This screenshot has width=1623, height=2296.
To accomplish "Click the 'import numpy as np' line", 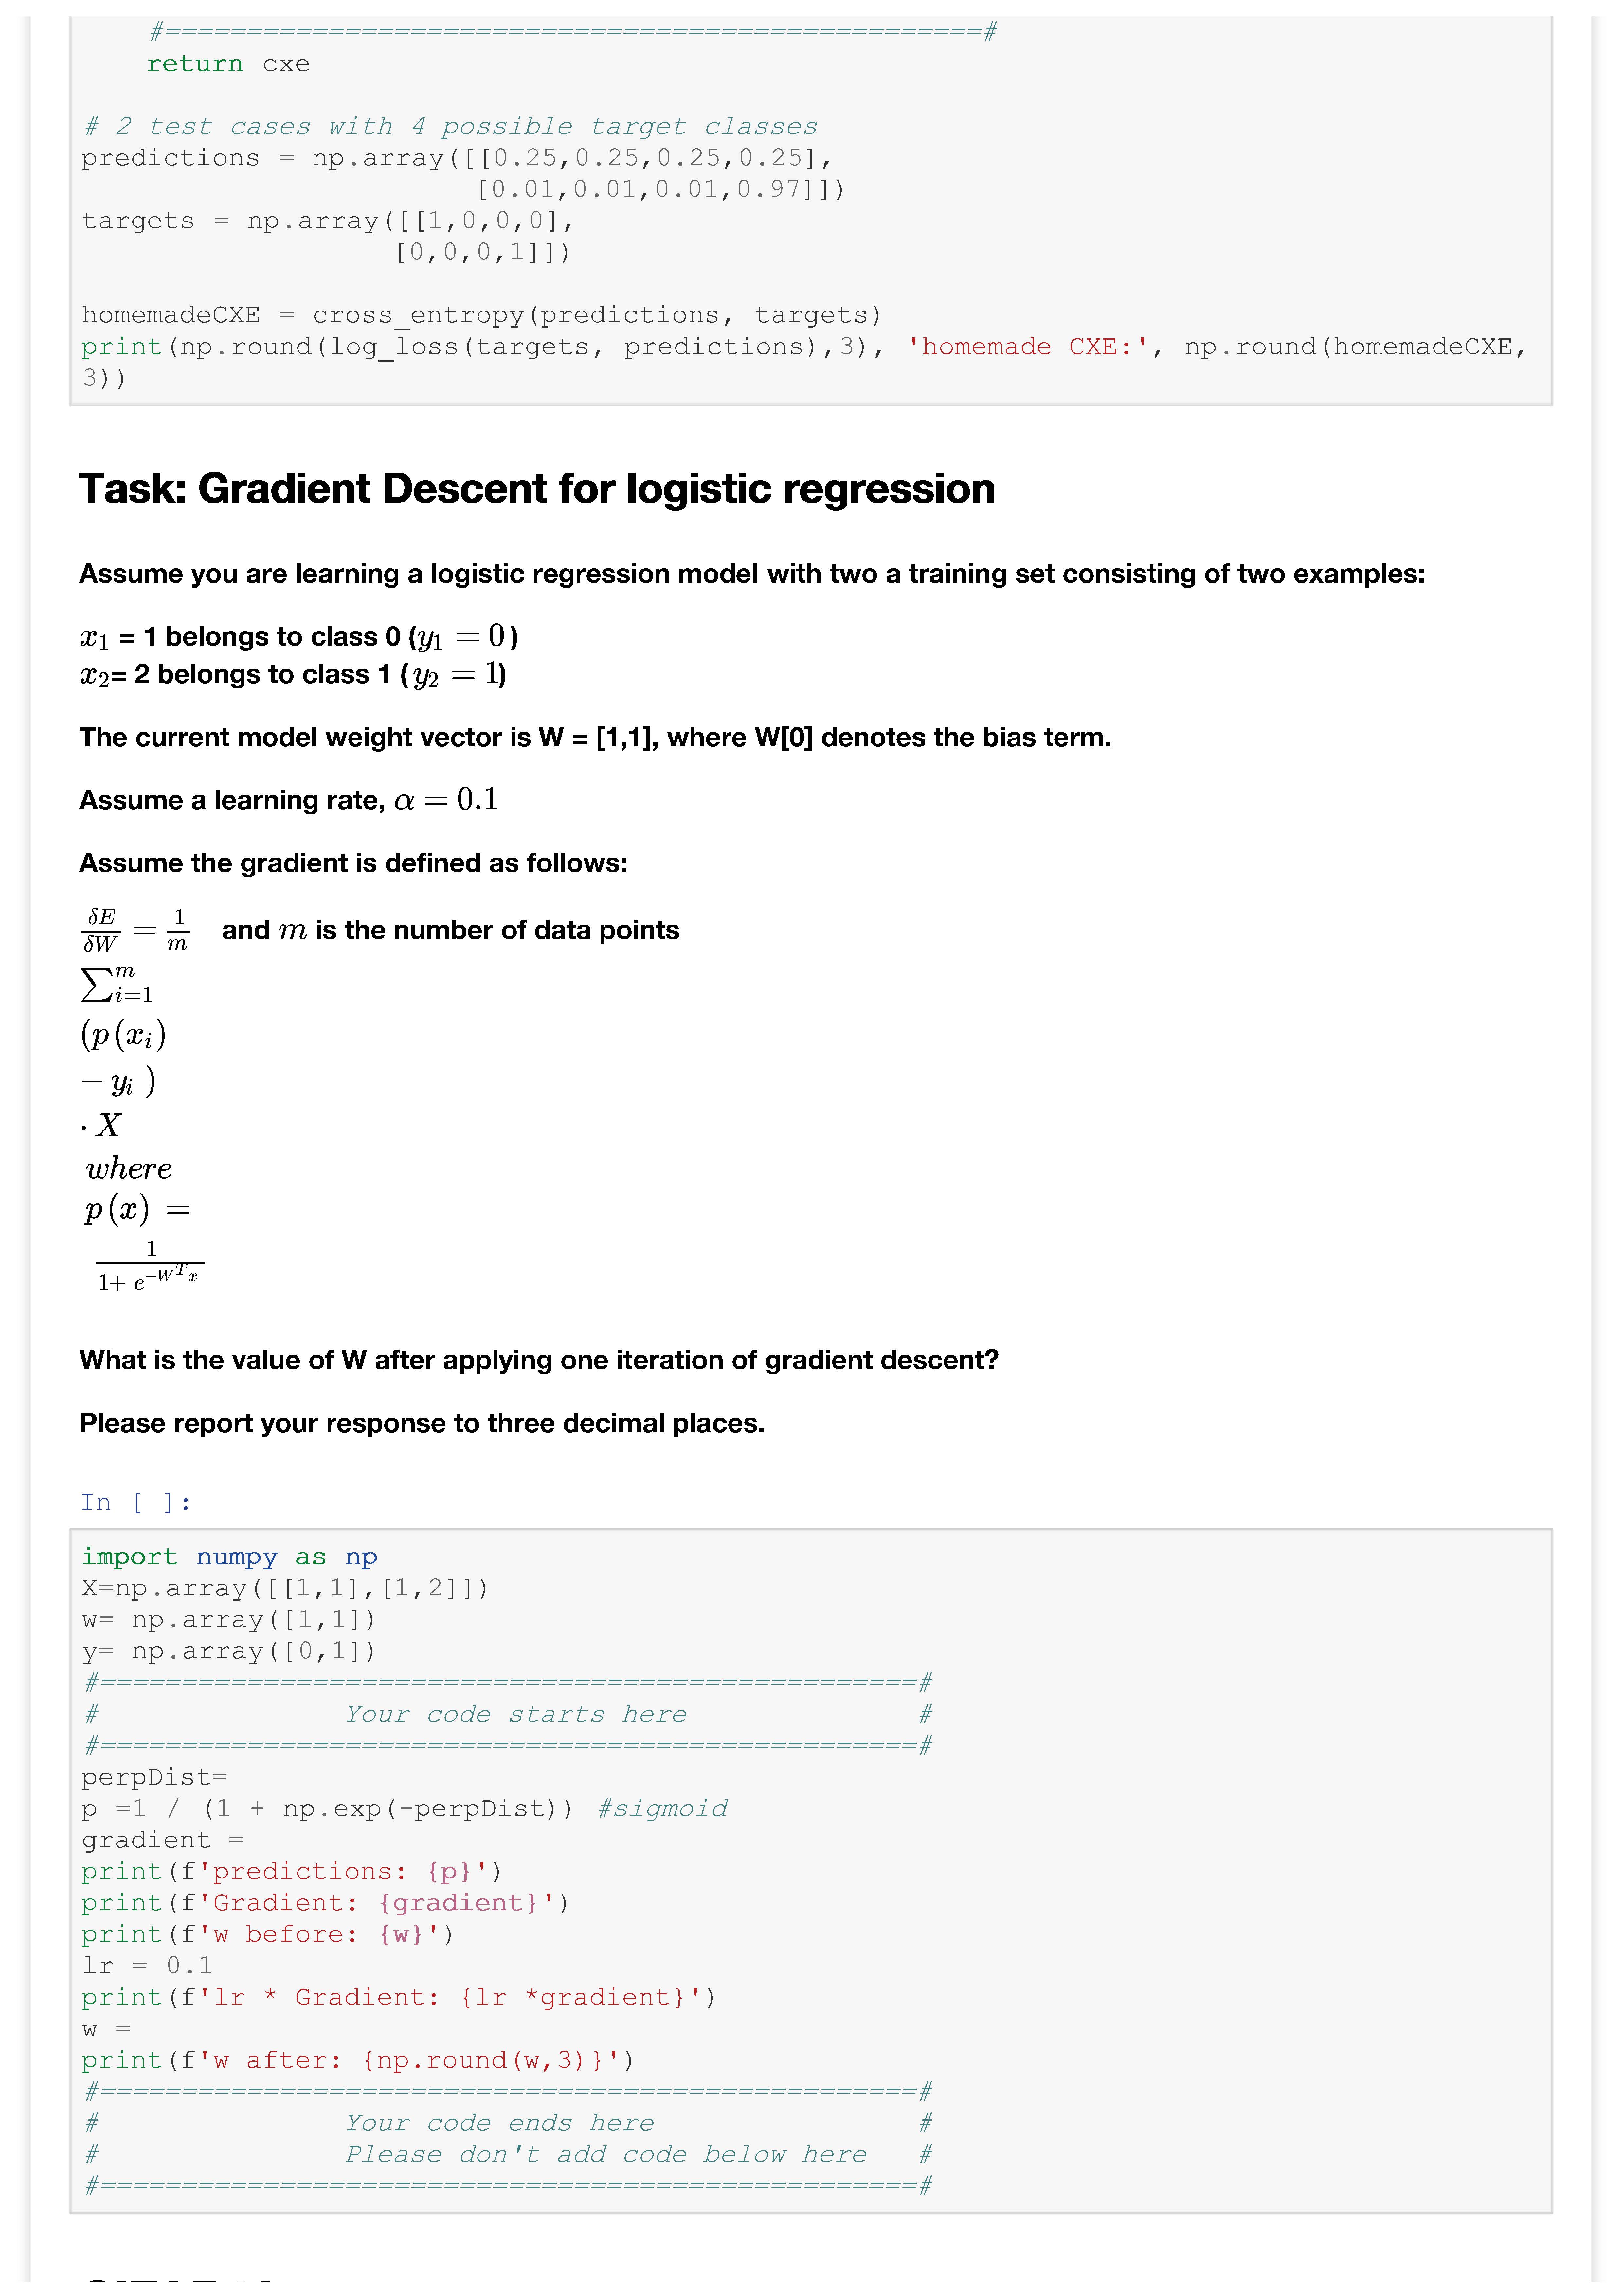I will pyautogui.click(x=229, y=1557).
